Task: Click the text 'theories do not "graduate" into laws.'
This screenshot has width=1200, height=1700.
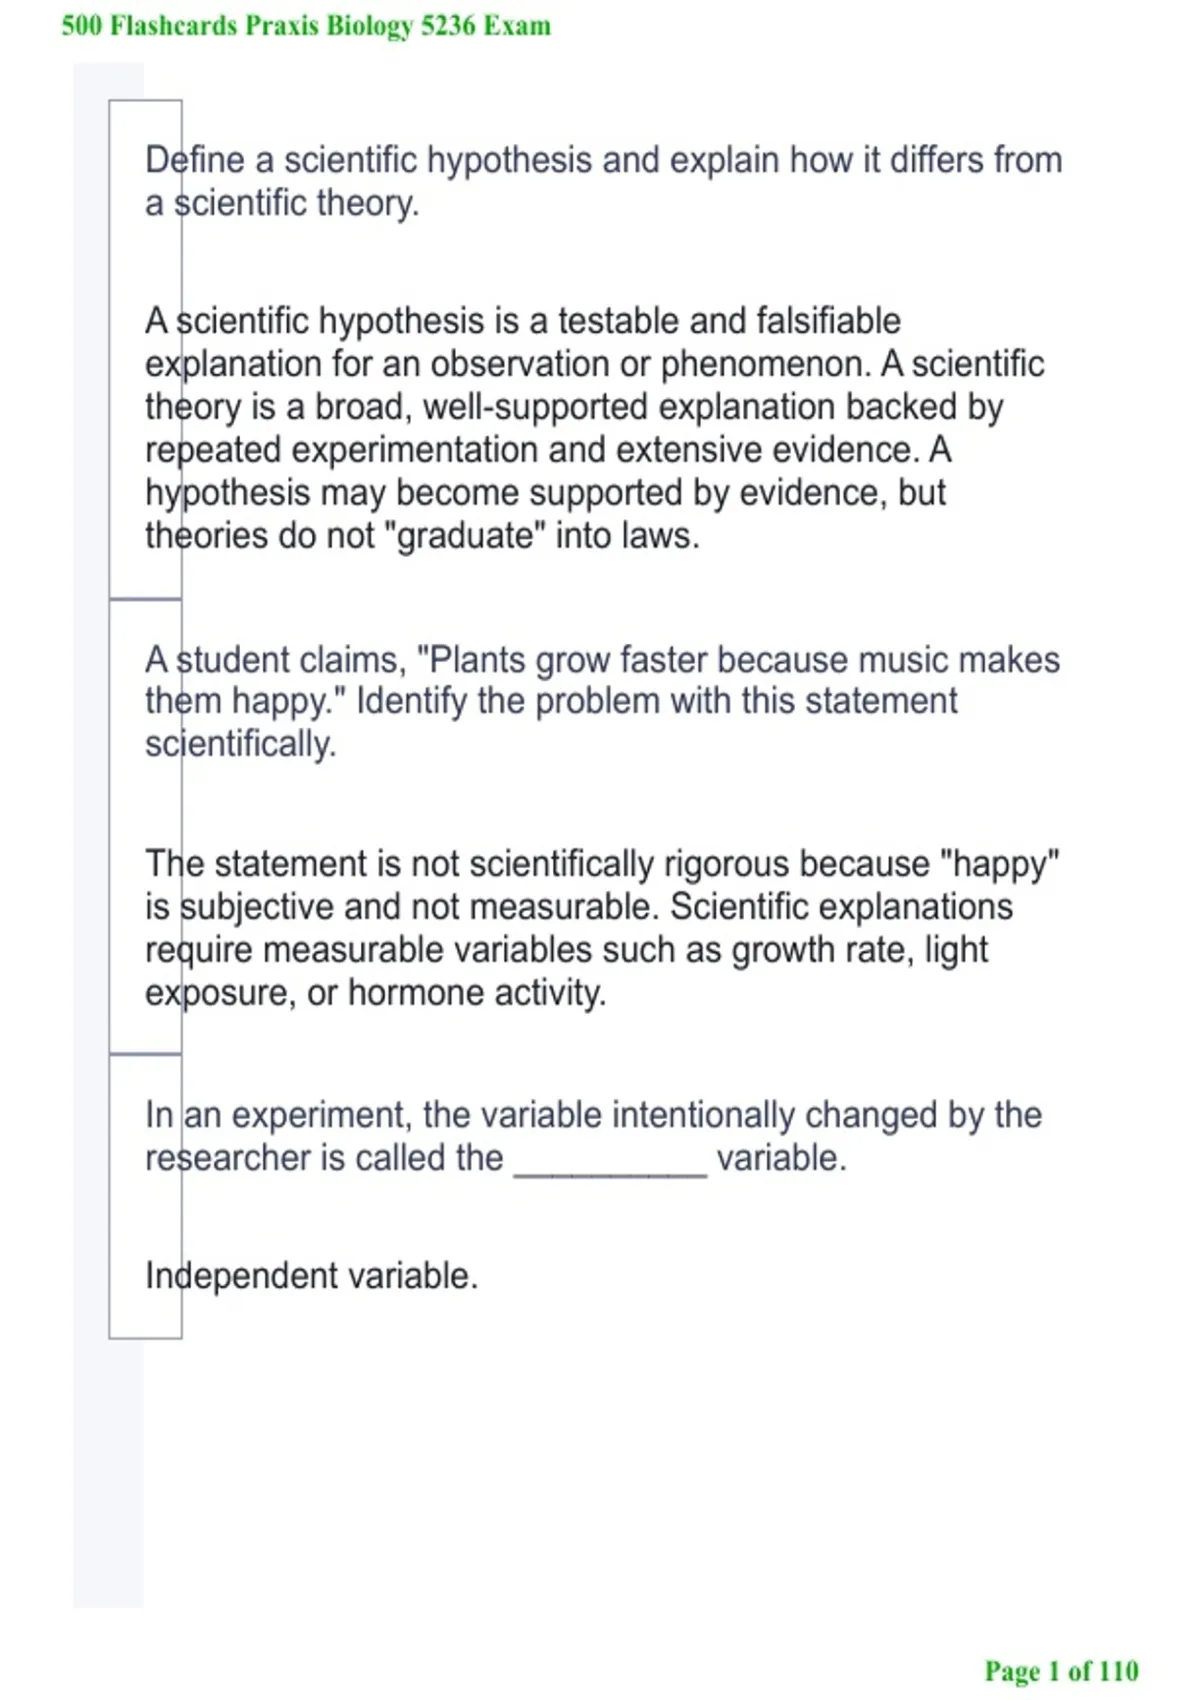Action: tap(422, 536)
